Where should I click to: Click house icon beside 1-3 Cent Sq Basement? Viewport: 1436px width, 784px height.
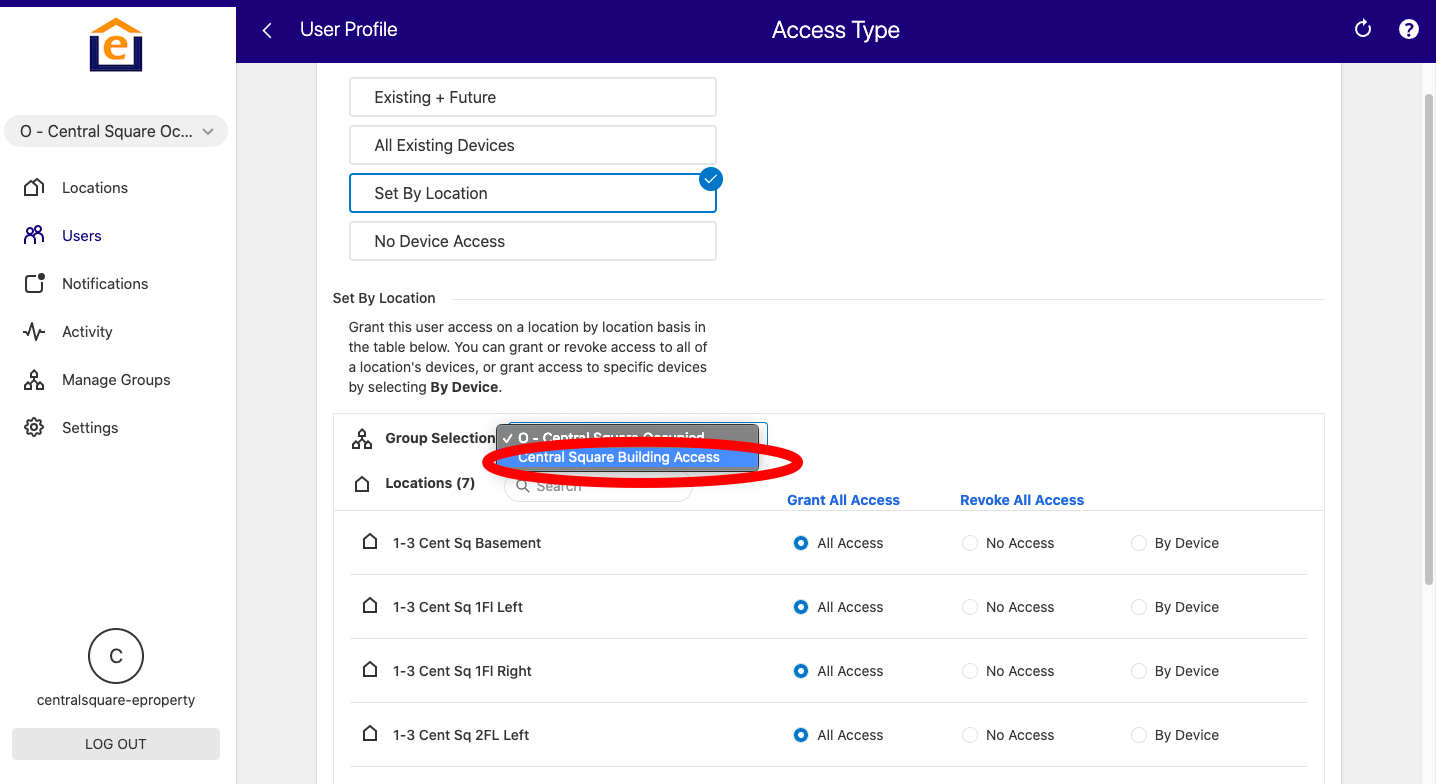coord(370,542)
